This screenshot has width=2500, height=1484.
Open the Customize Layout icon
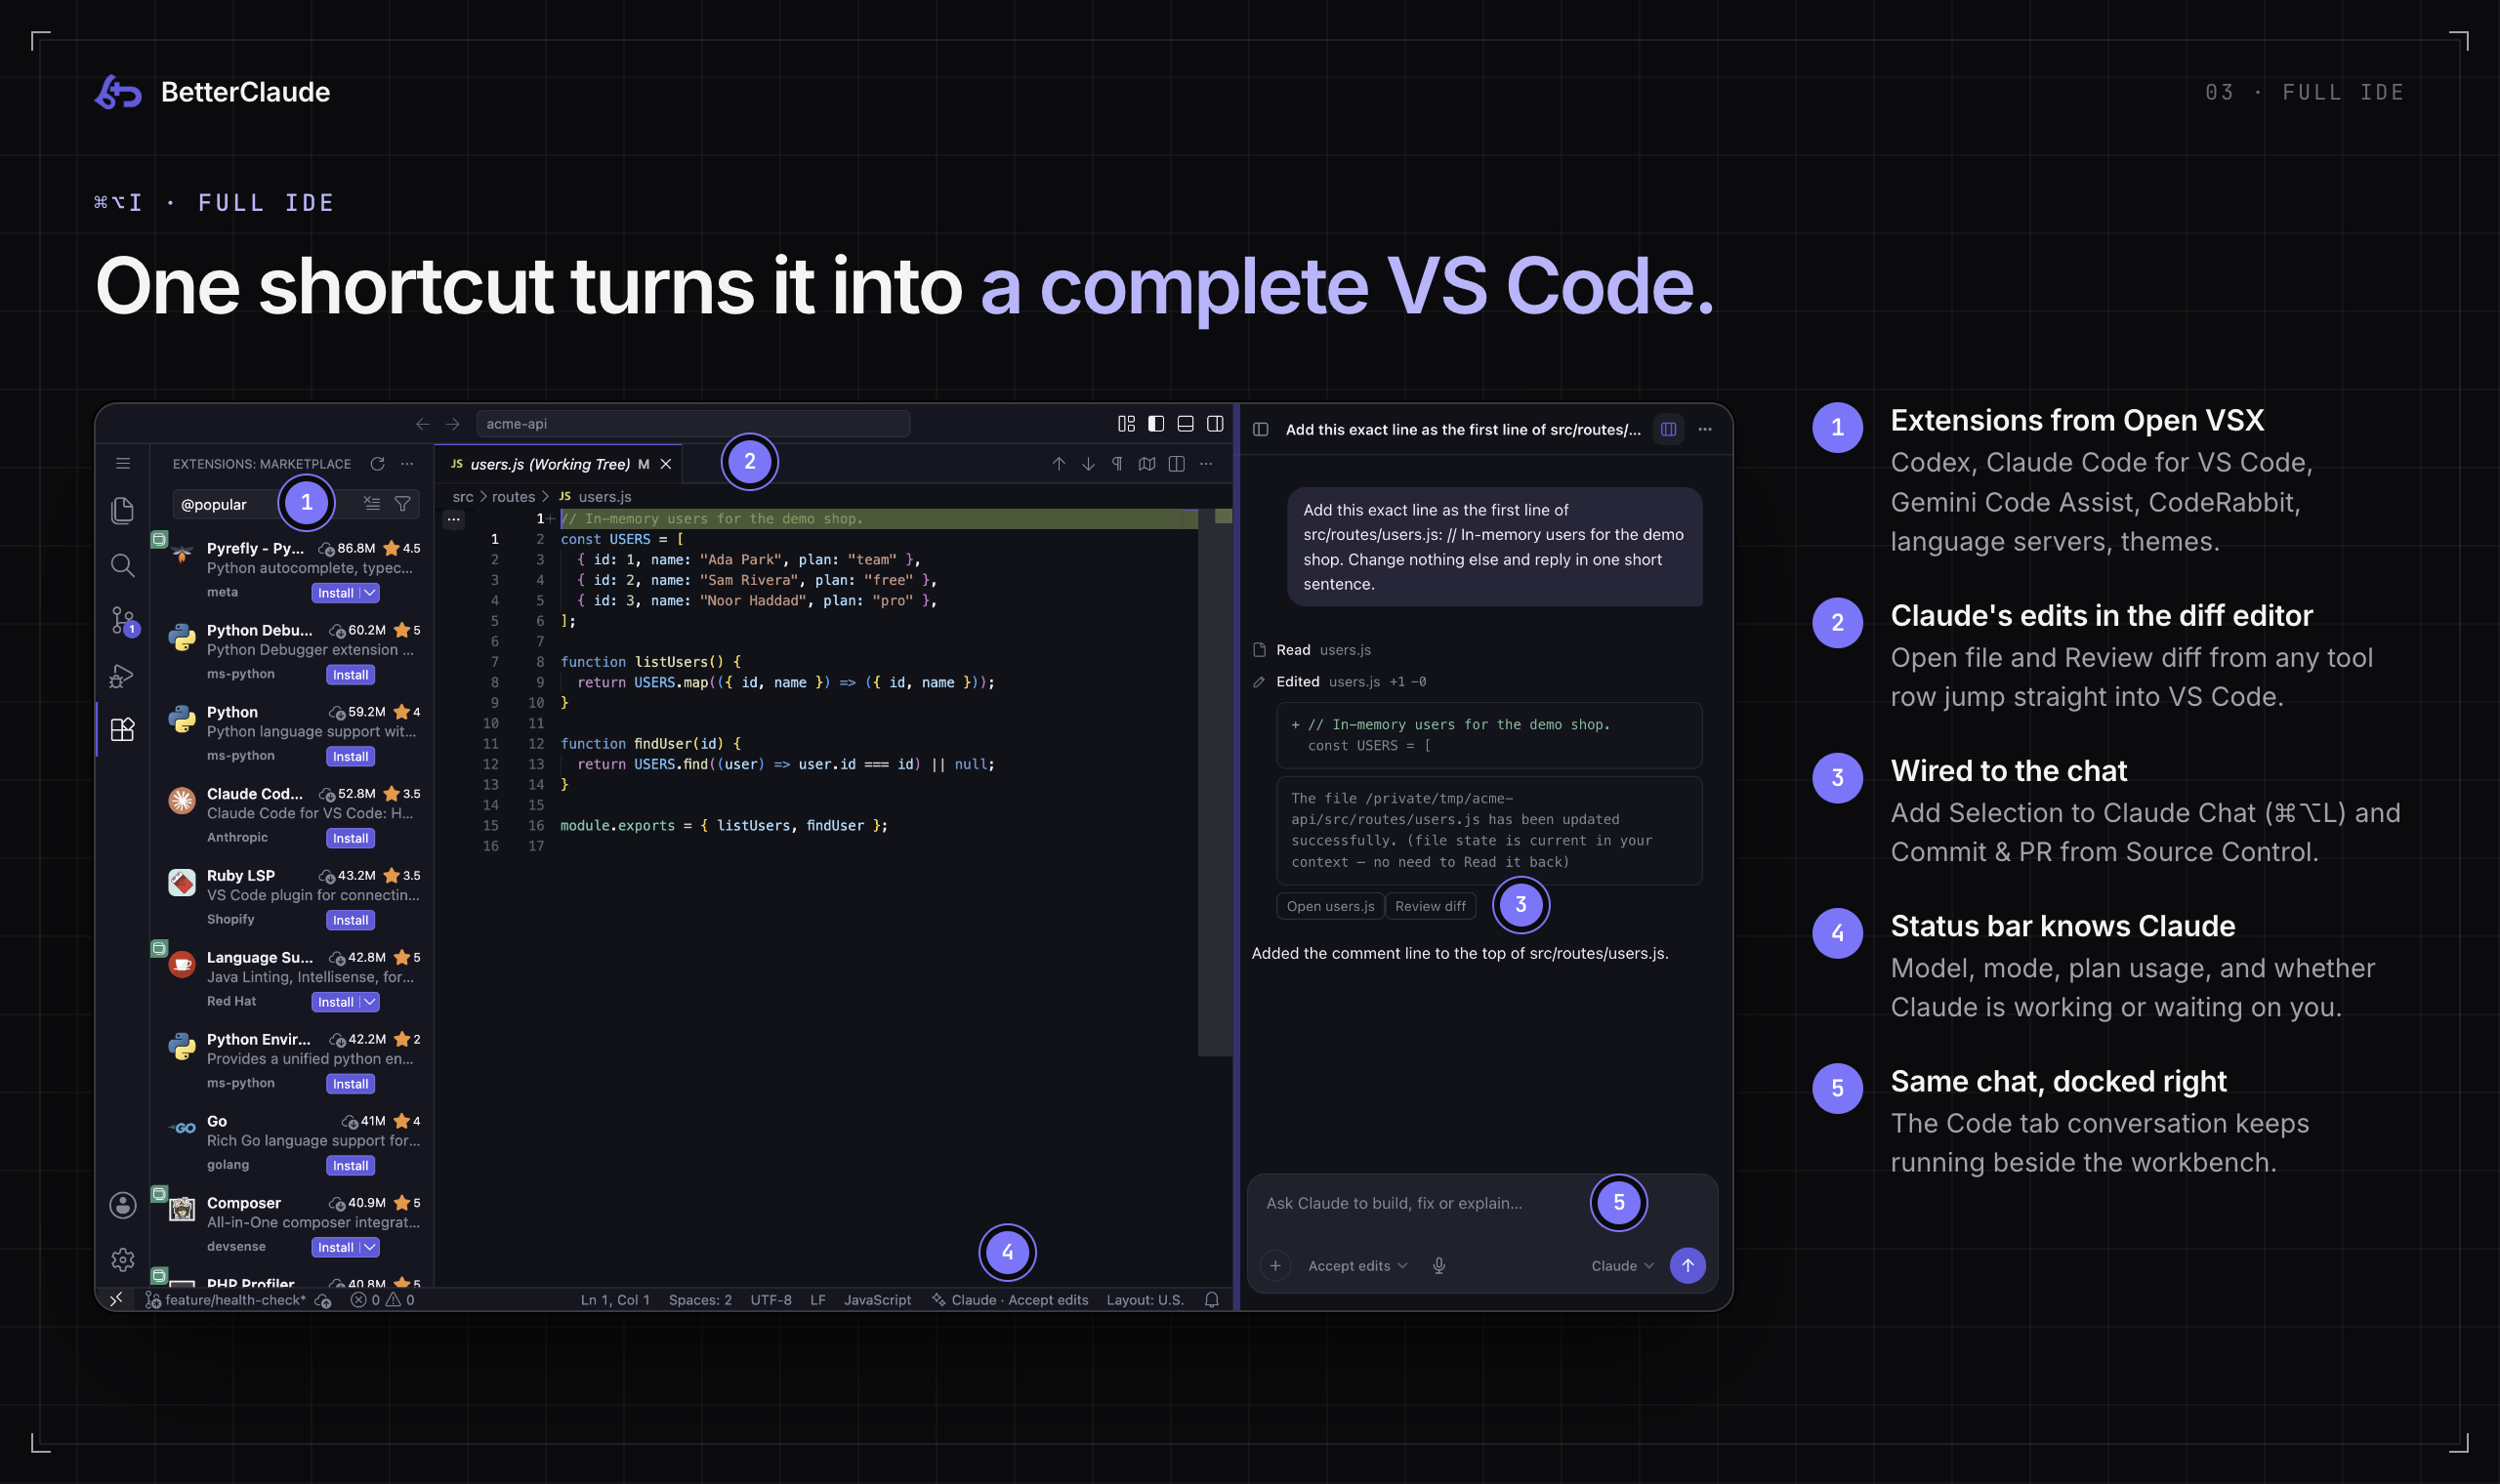click(x=1126, y=423)
